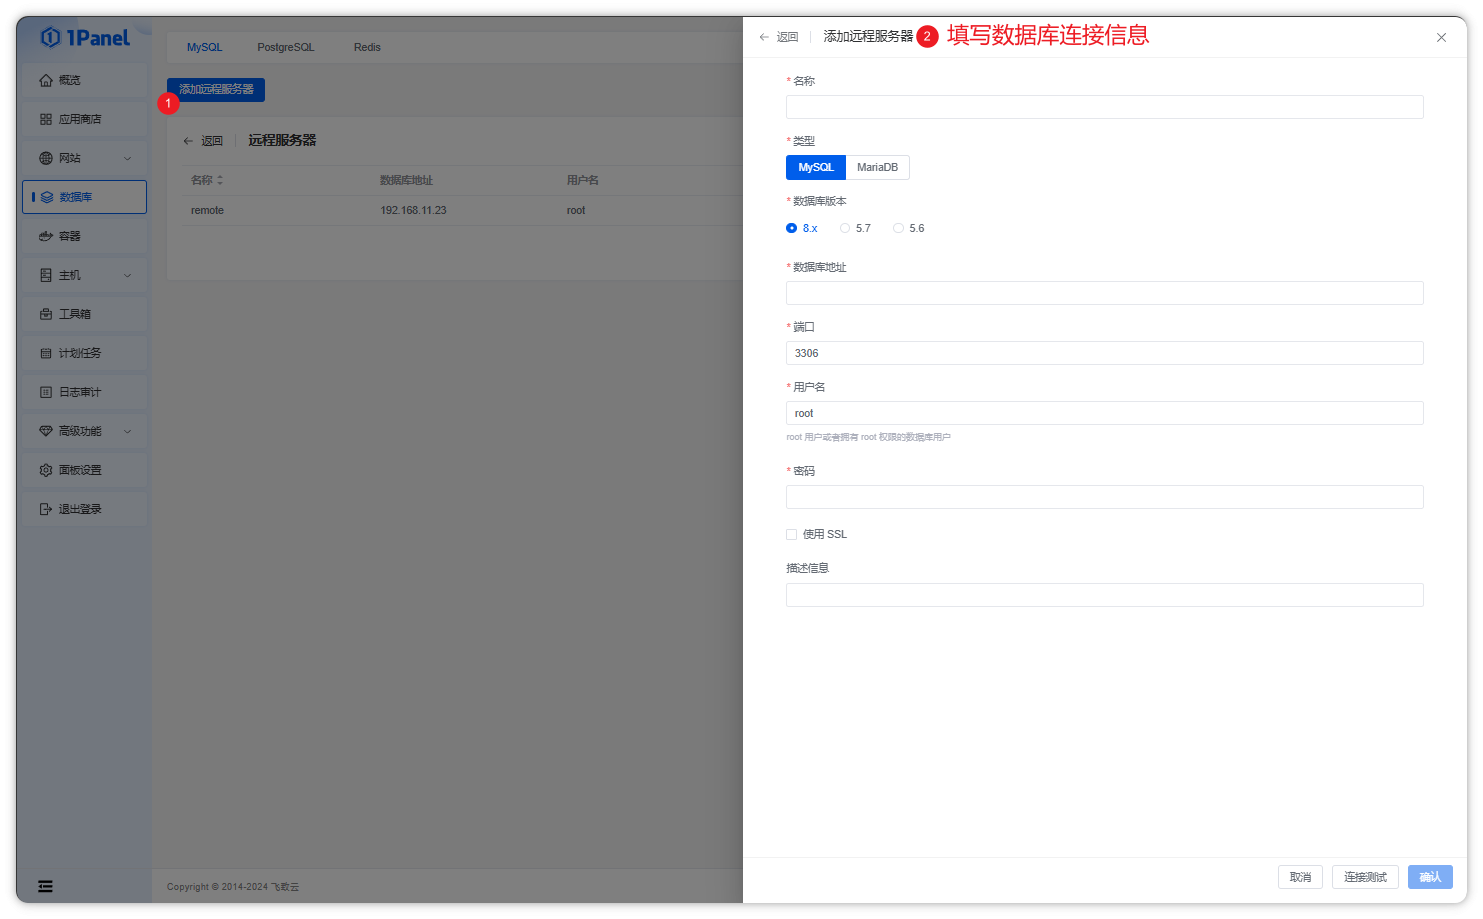Click the back arrow beside 远程服务器
The image size is (1483, 919).
pos(188,141)
